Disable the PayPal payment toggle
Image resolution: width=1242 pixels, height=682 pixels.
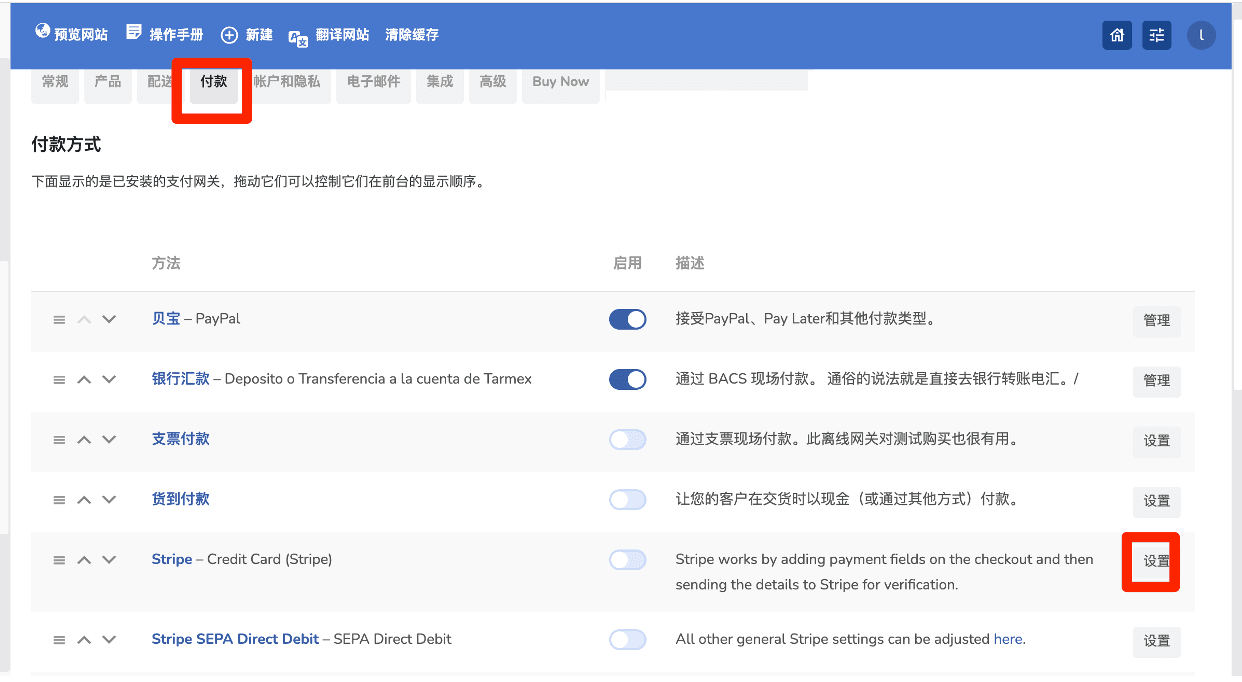[x=627, y=320]
